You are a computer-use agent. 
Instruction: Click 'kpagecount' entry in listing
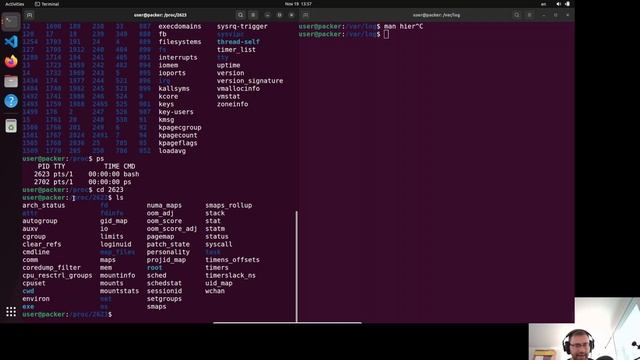(178, 135)
